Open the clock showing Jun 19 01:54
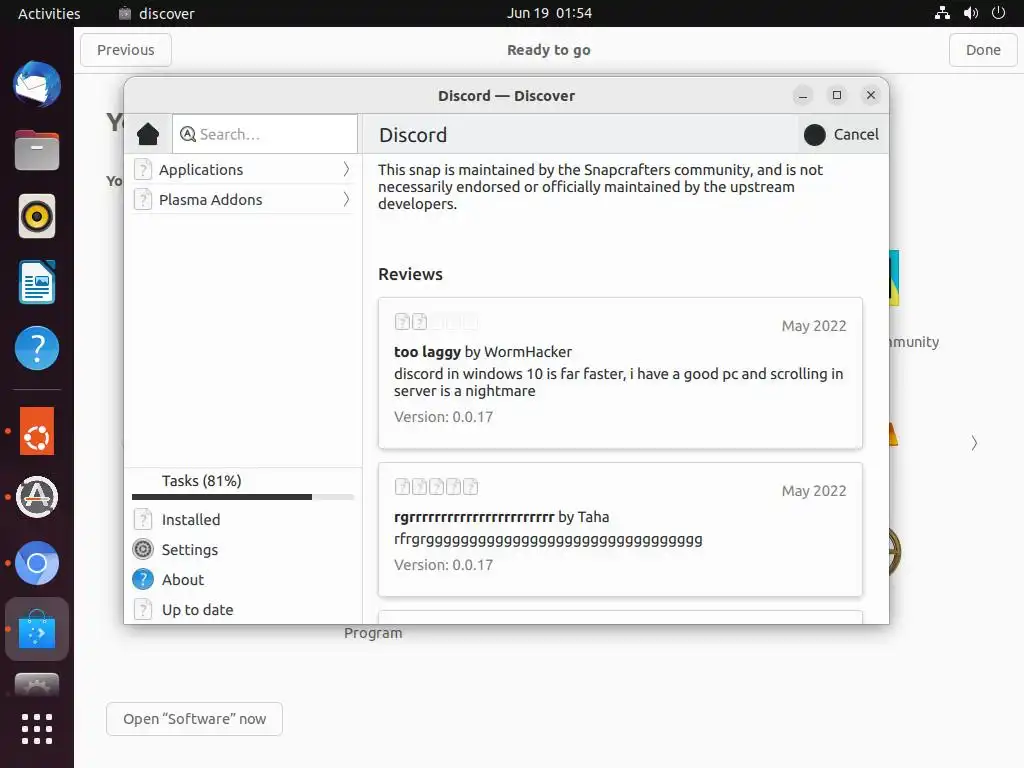This screenshot has width=1024, height=768. pos(549,13)
